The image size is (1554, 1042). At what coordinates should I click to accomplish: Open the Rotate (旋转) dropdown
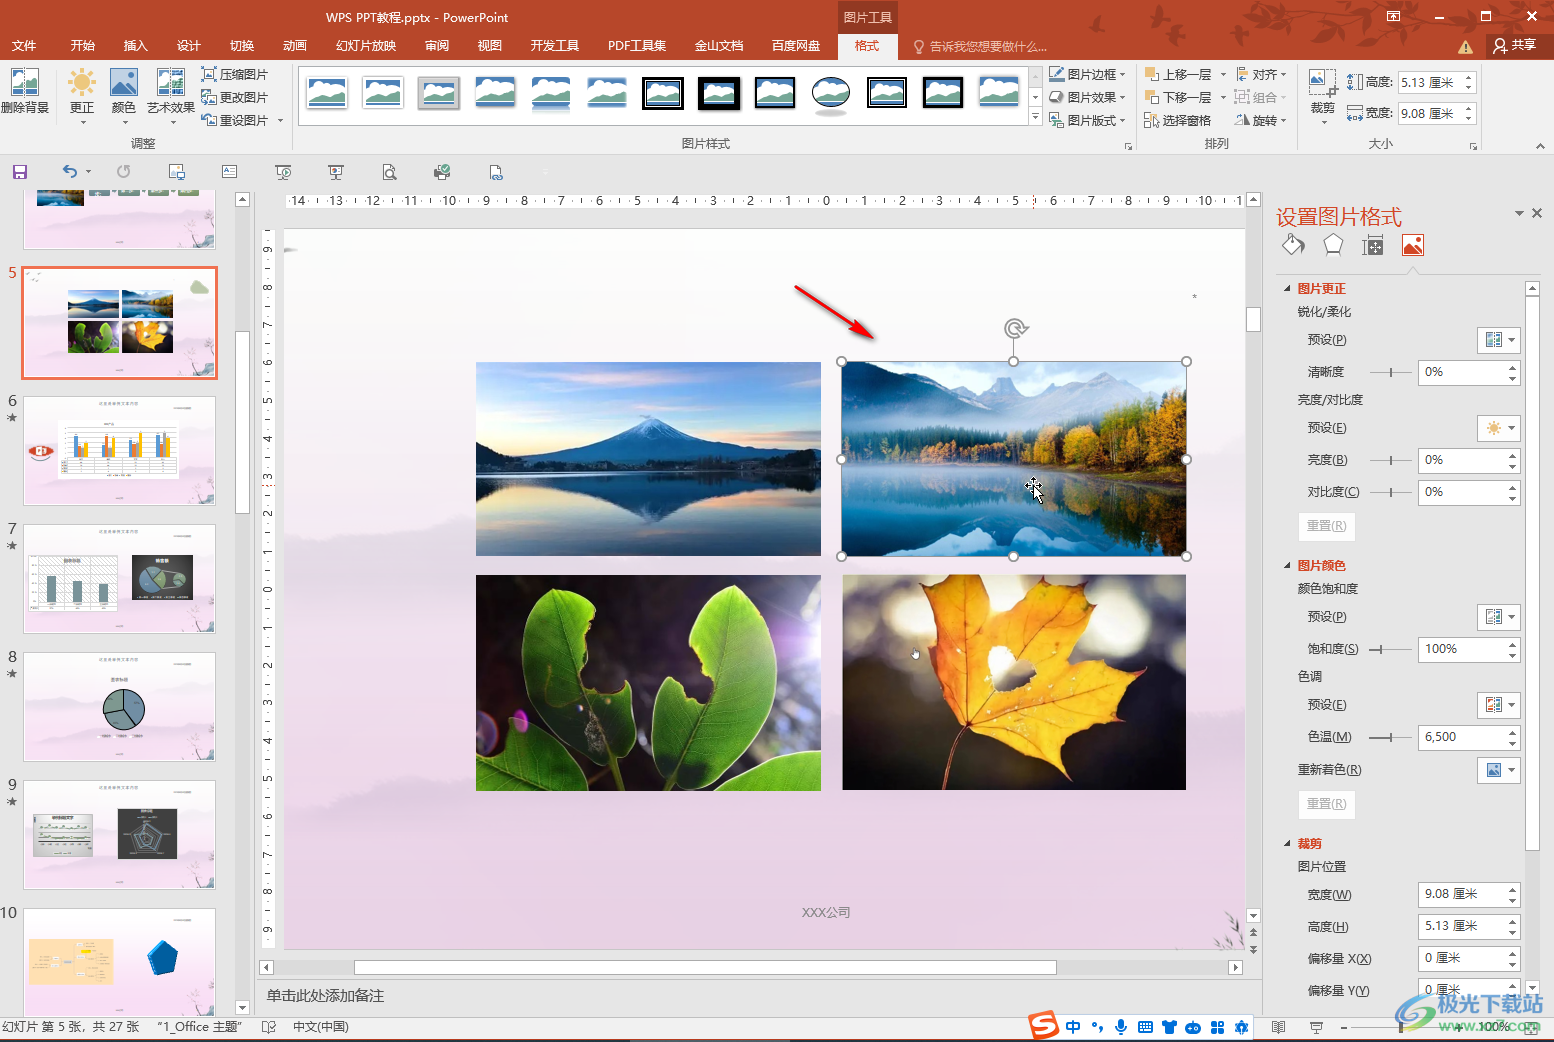coord(1261,120)
